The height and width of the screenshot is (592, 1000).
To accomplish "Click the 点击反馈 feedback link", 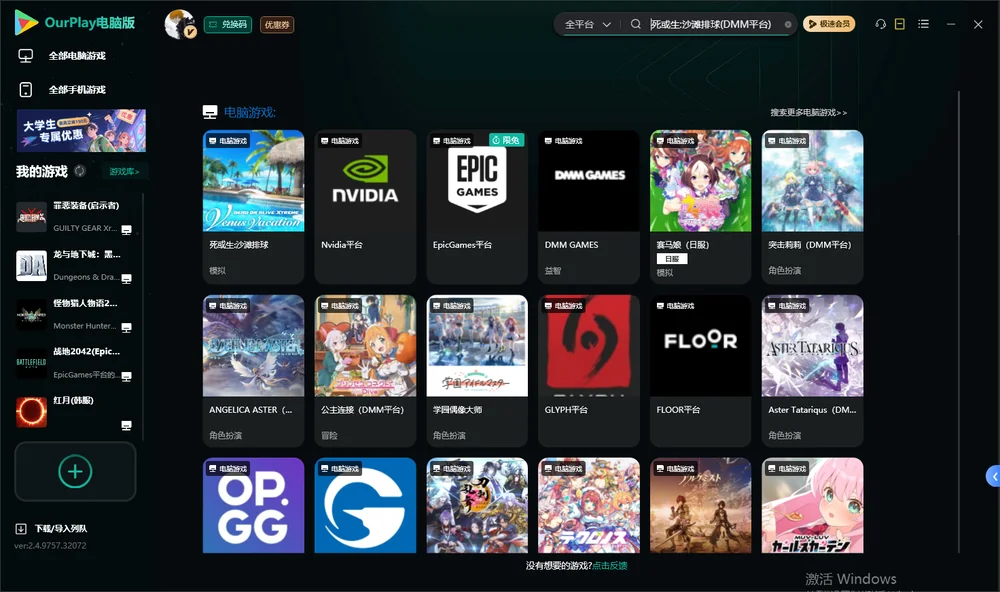I will point(610,565).
